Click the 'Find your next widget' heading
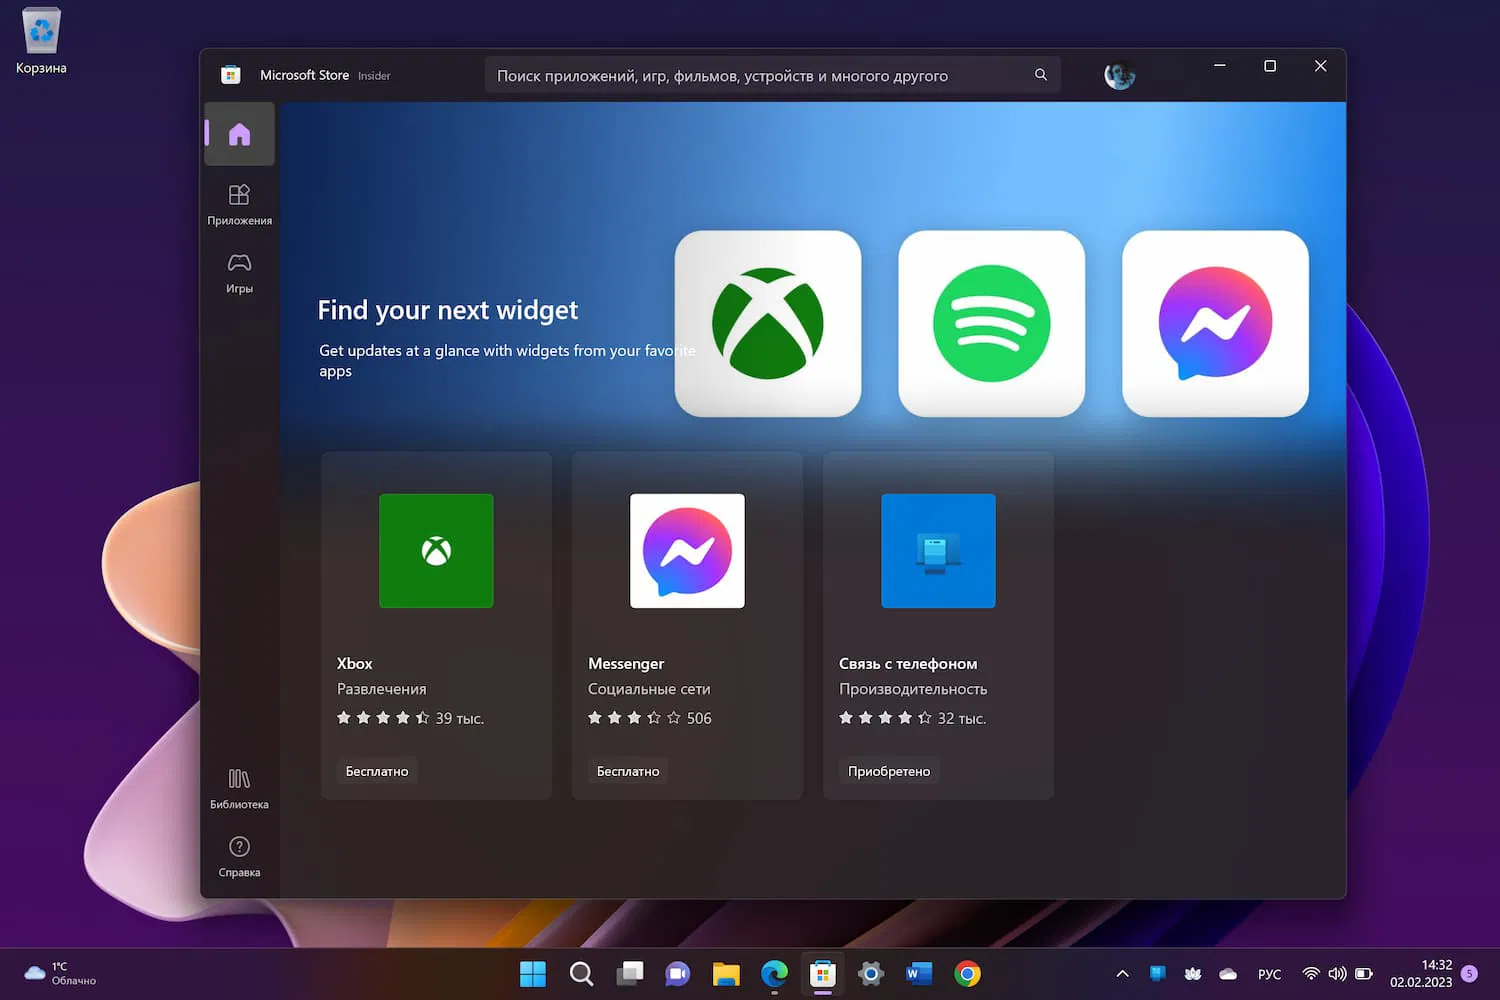 pos(448,310)
